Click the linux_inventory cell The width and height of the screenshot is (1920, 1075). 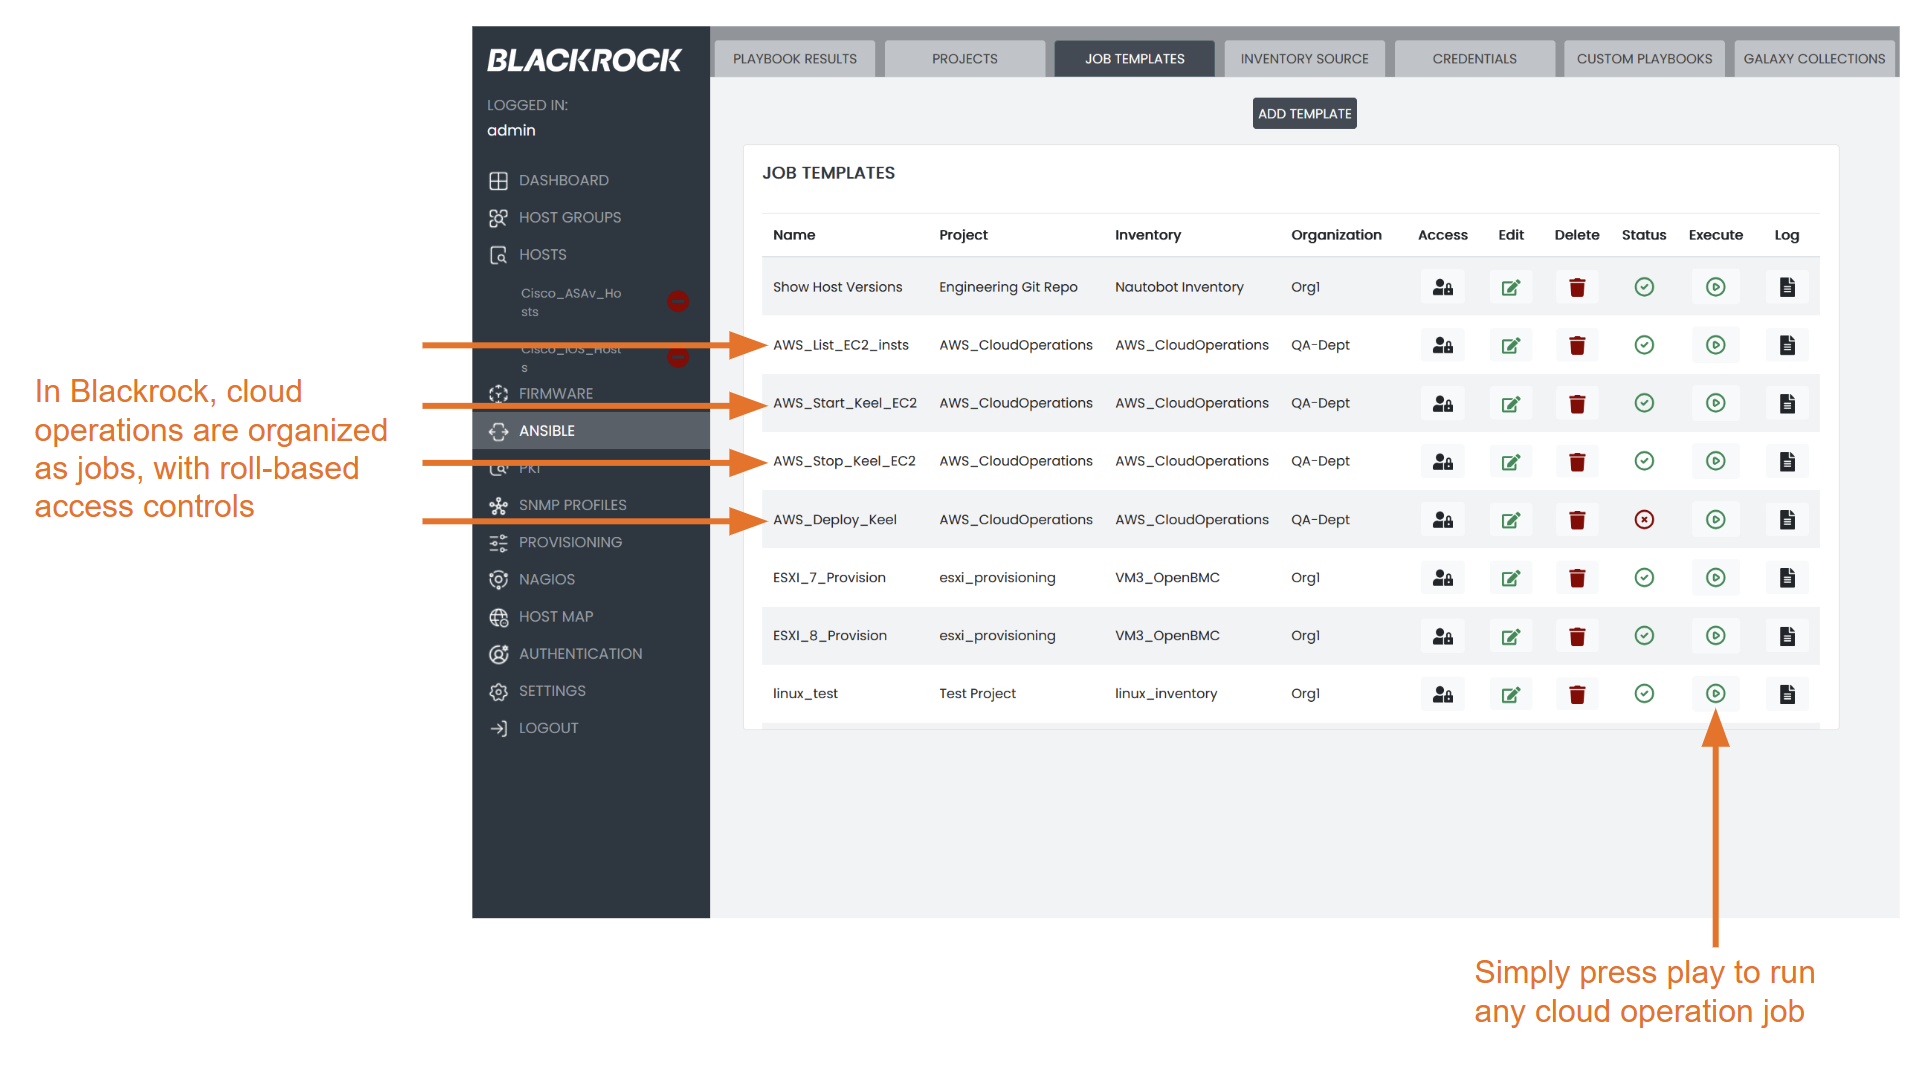(x=1166, y=693)
